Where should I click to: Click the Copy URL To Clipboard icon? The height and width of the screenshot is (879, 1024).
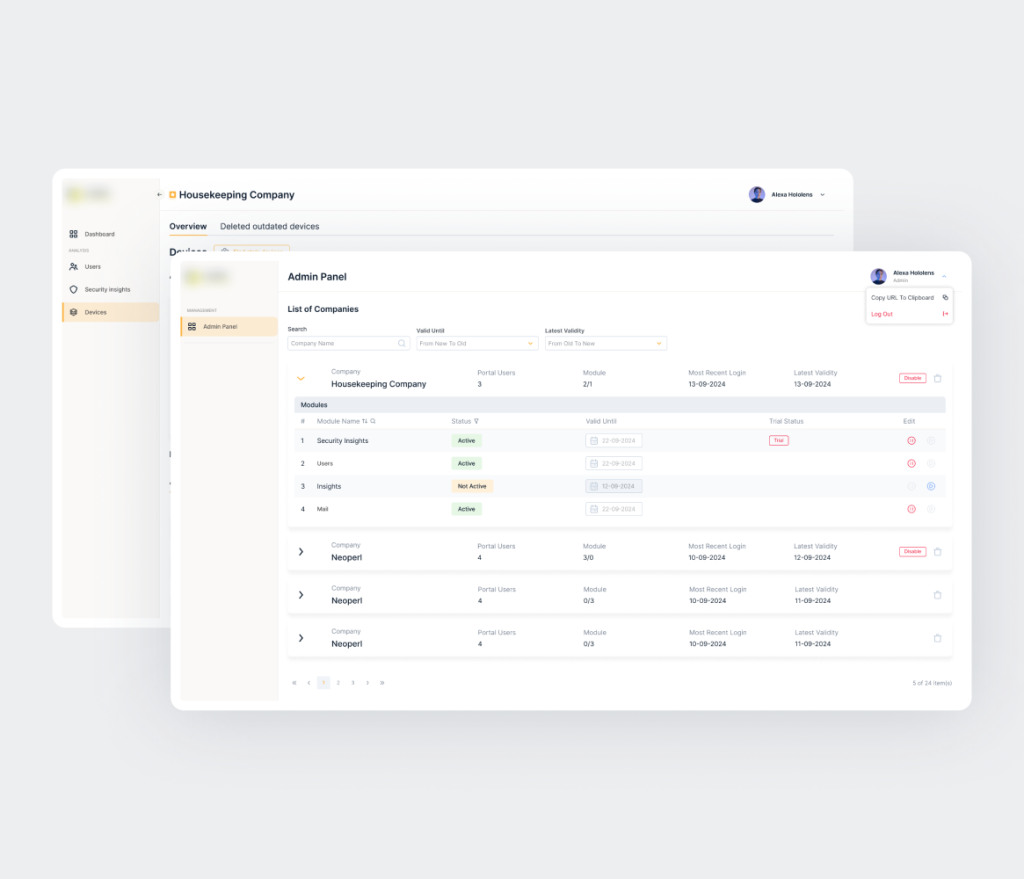point(945,297)
